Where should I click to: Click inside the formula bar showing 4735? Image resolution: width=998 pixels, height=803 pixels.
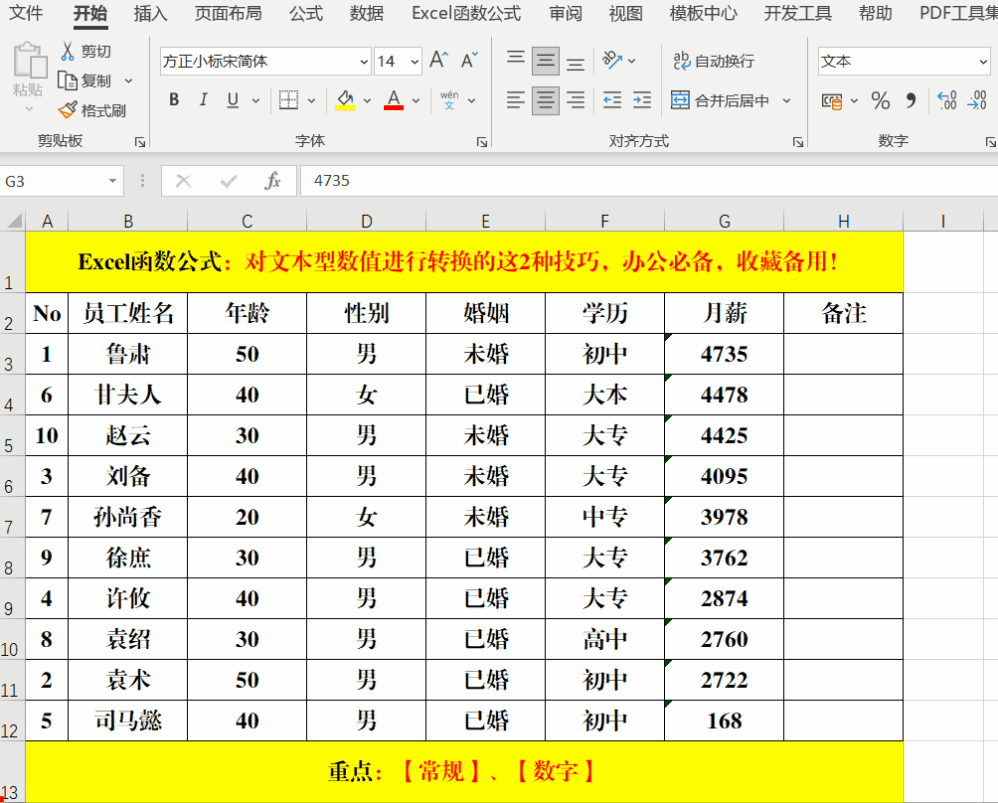click(x=649, y=181)
